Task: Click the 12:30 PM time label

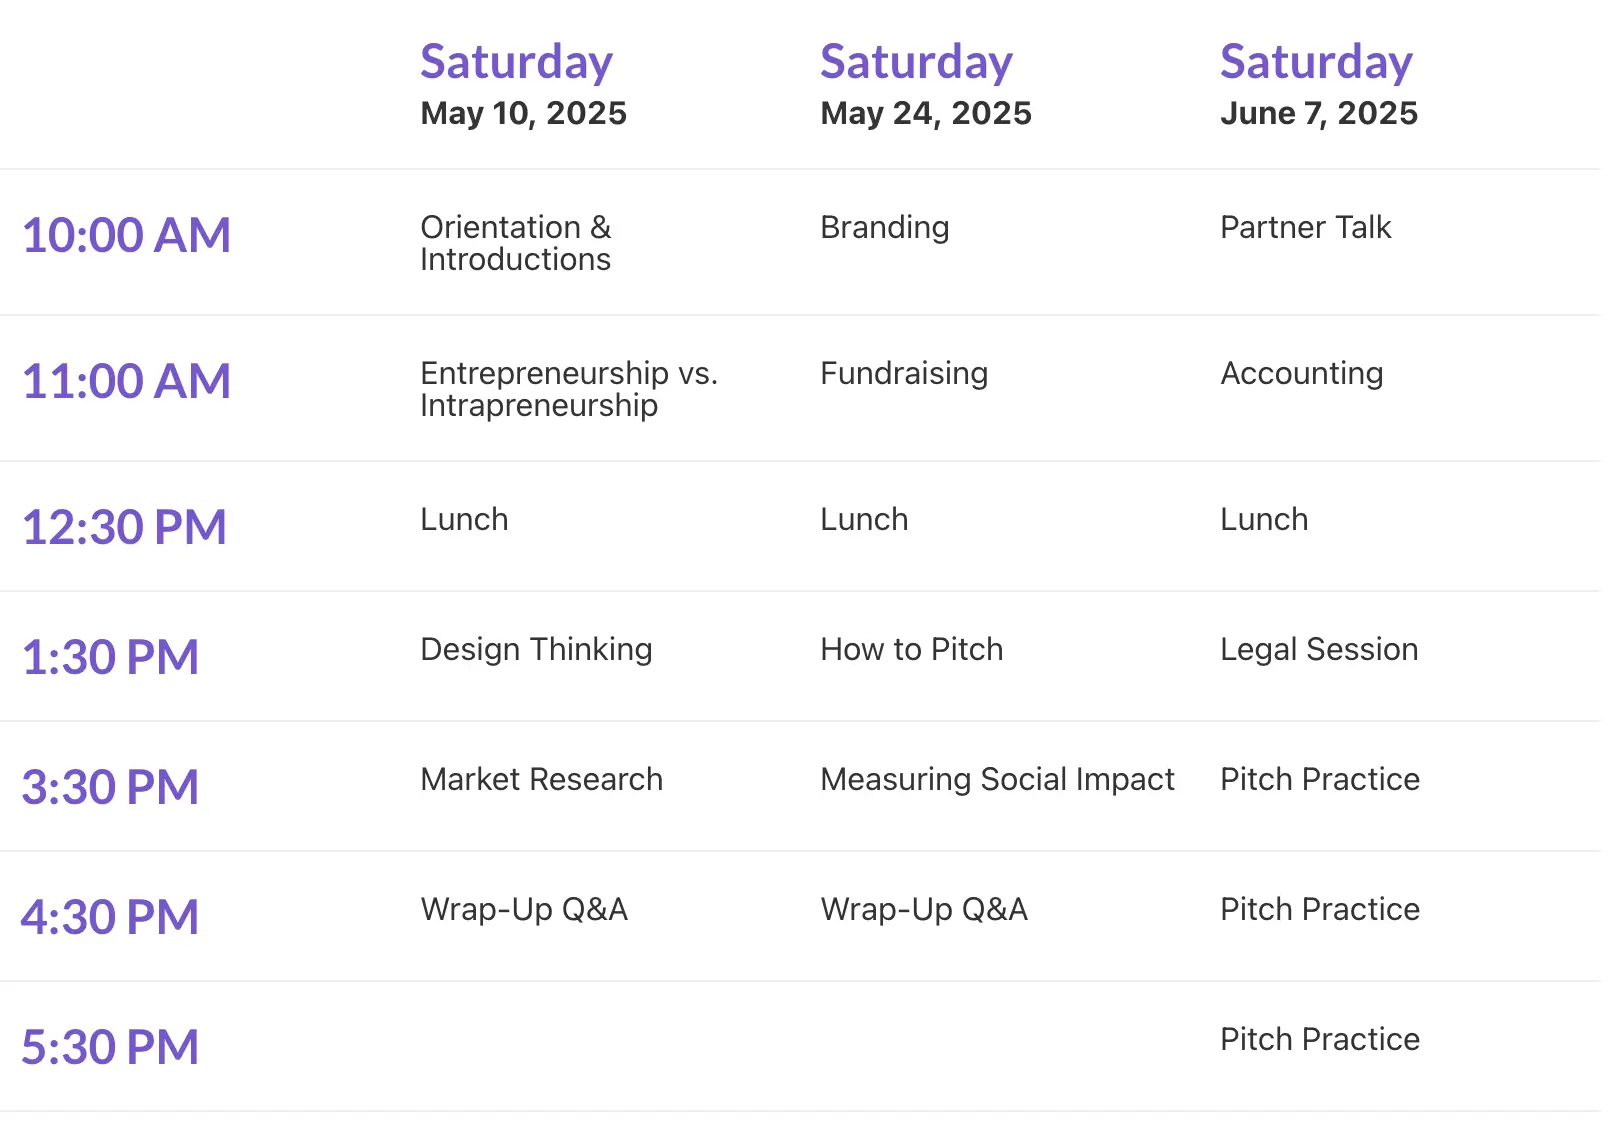Action: 124,528
